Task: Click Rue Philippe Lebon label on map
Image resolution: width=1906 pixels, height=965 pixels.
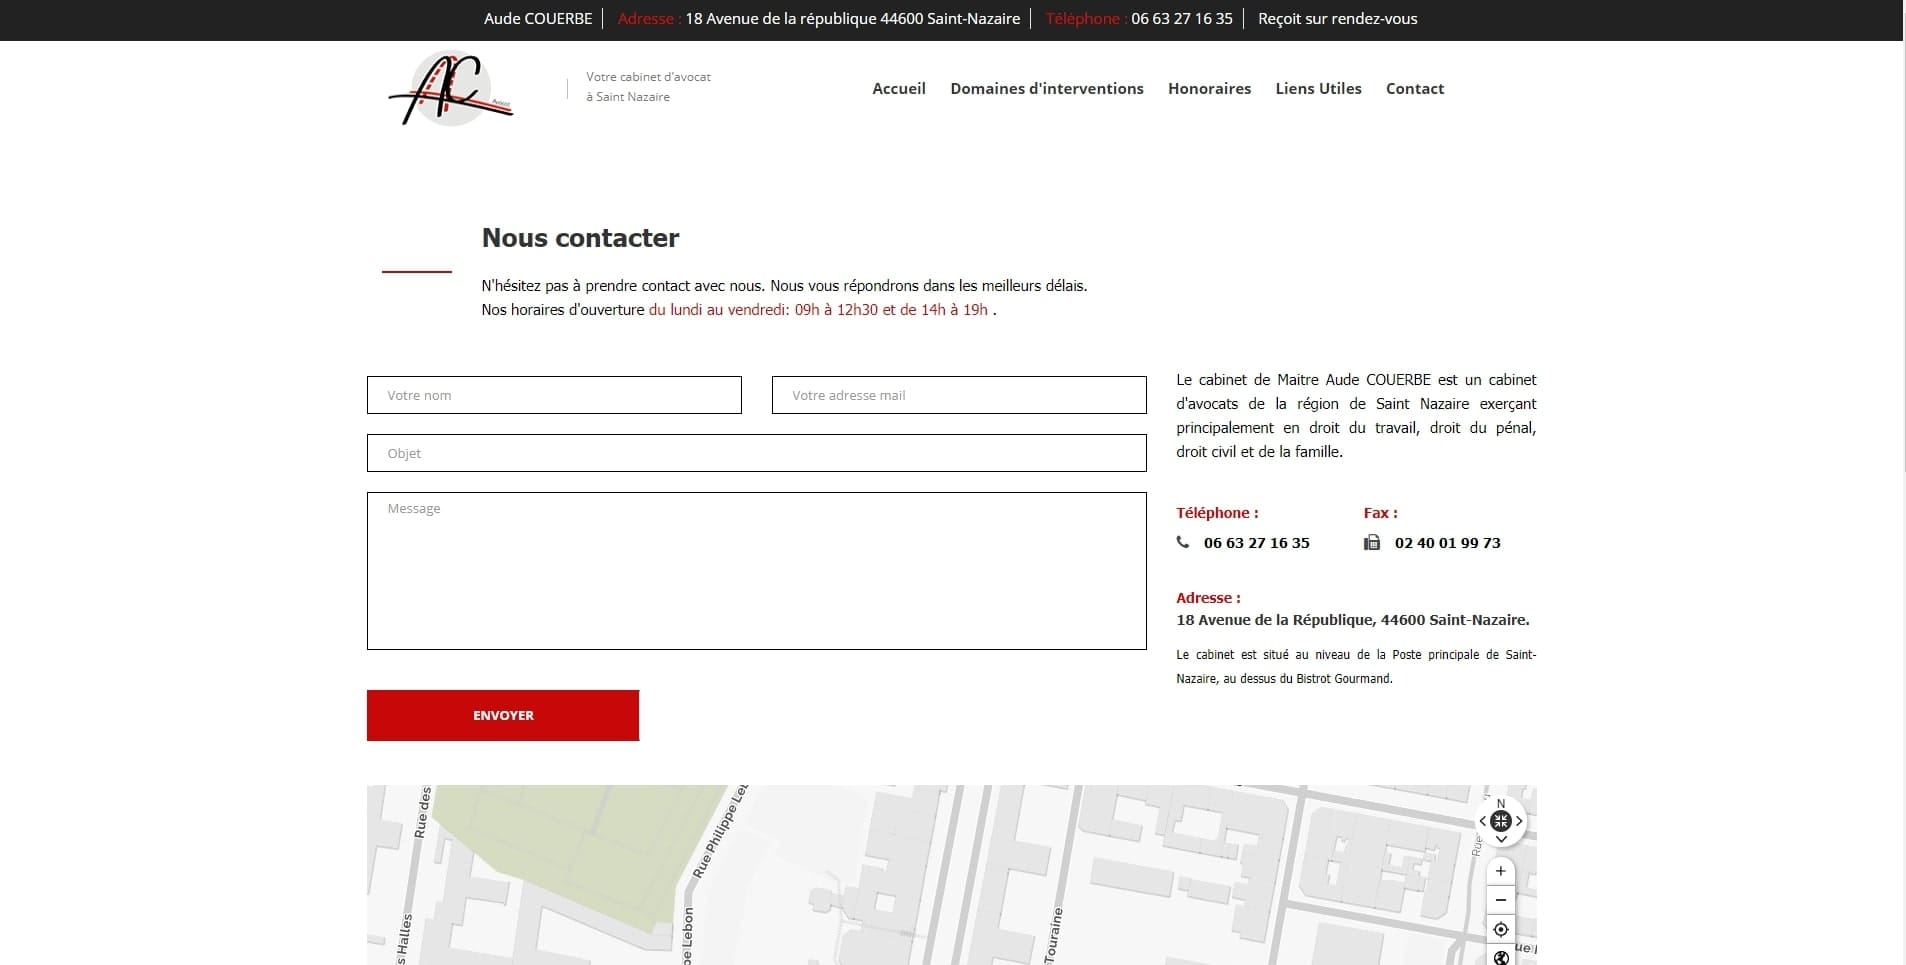Action: (720, 832)
